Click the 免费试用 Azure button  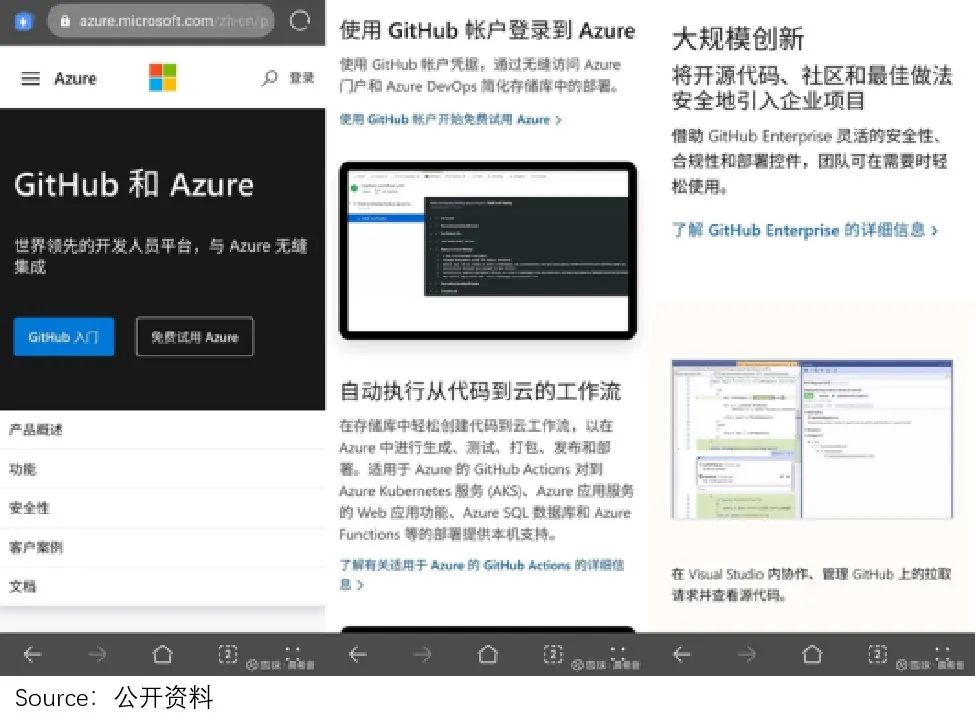(195, 337)
